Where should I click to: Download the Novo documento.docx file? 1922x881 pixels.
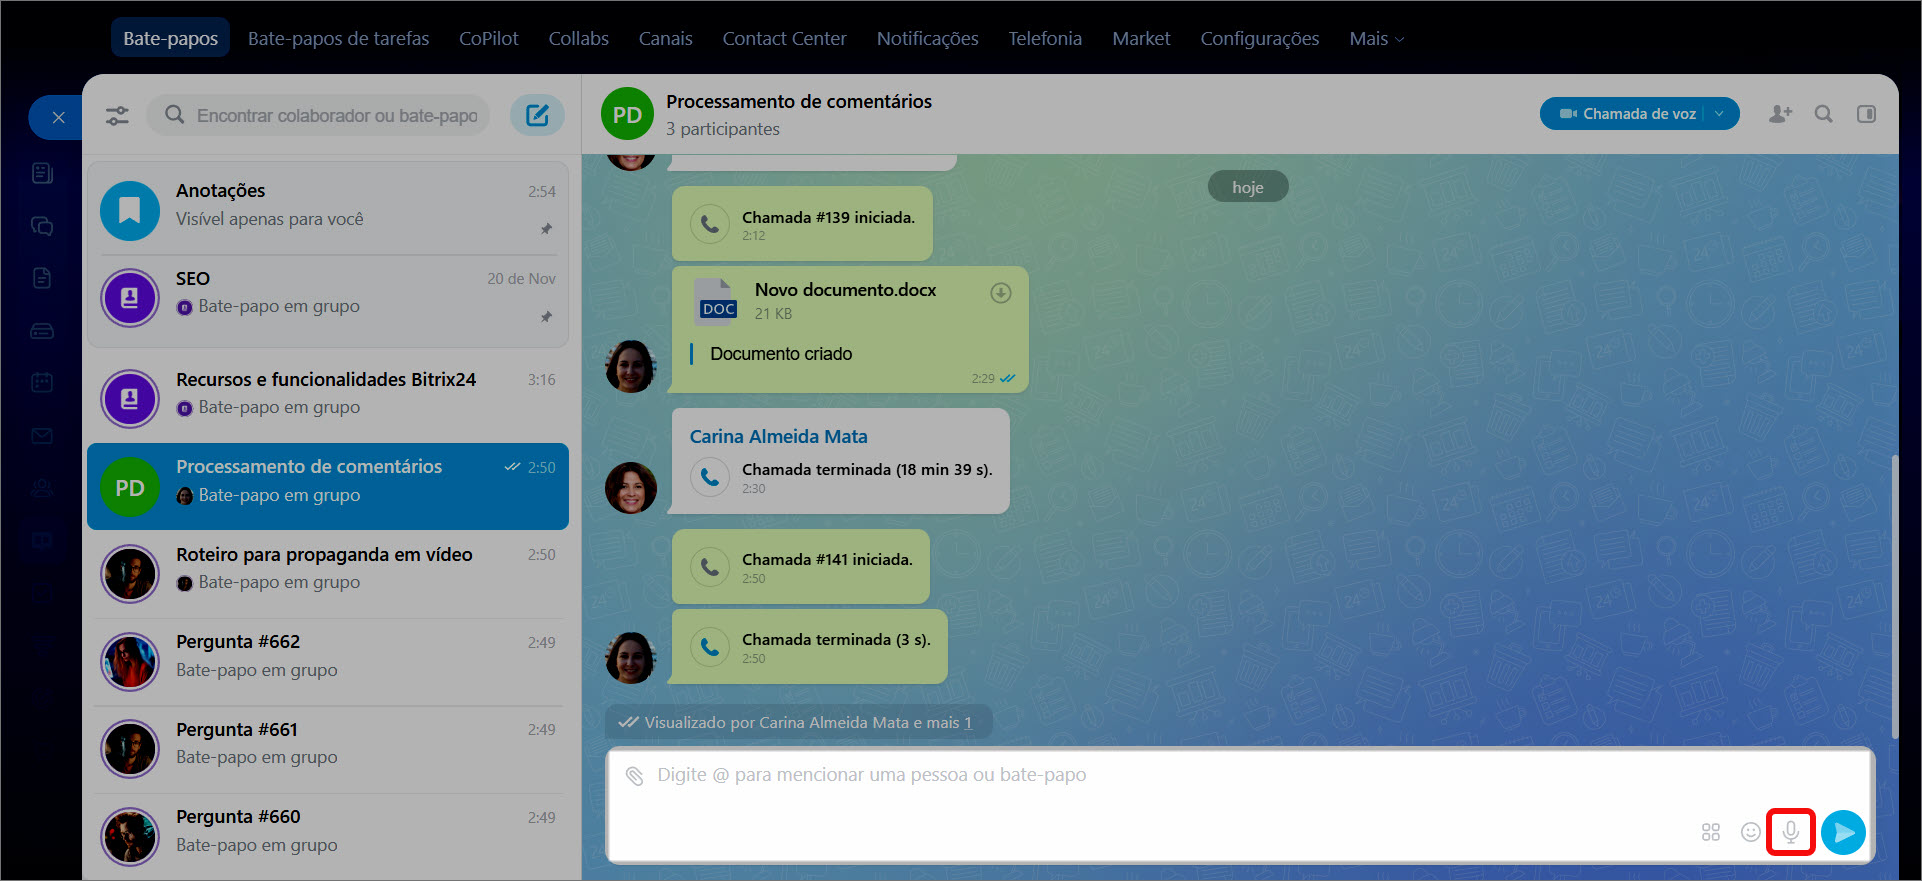coord(1000,293)
